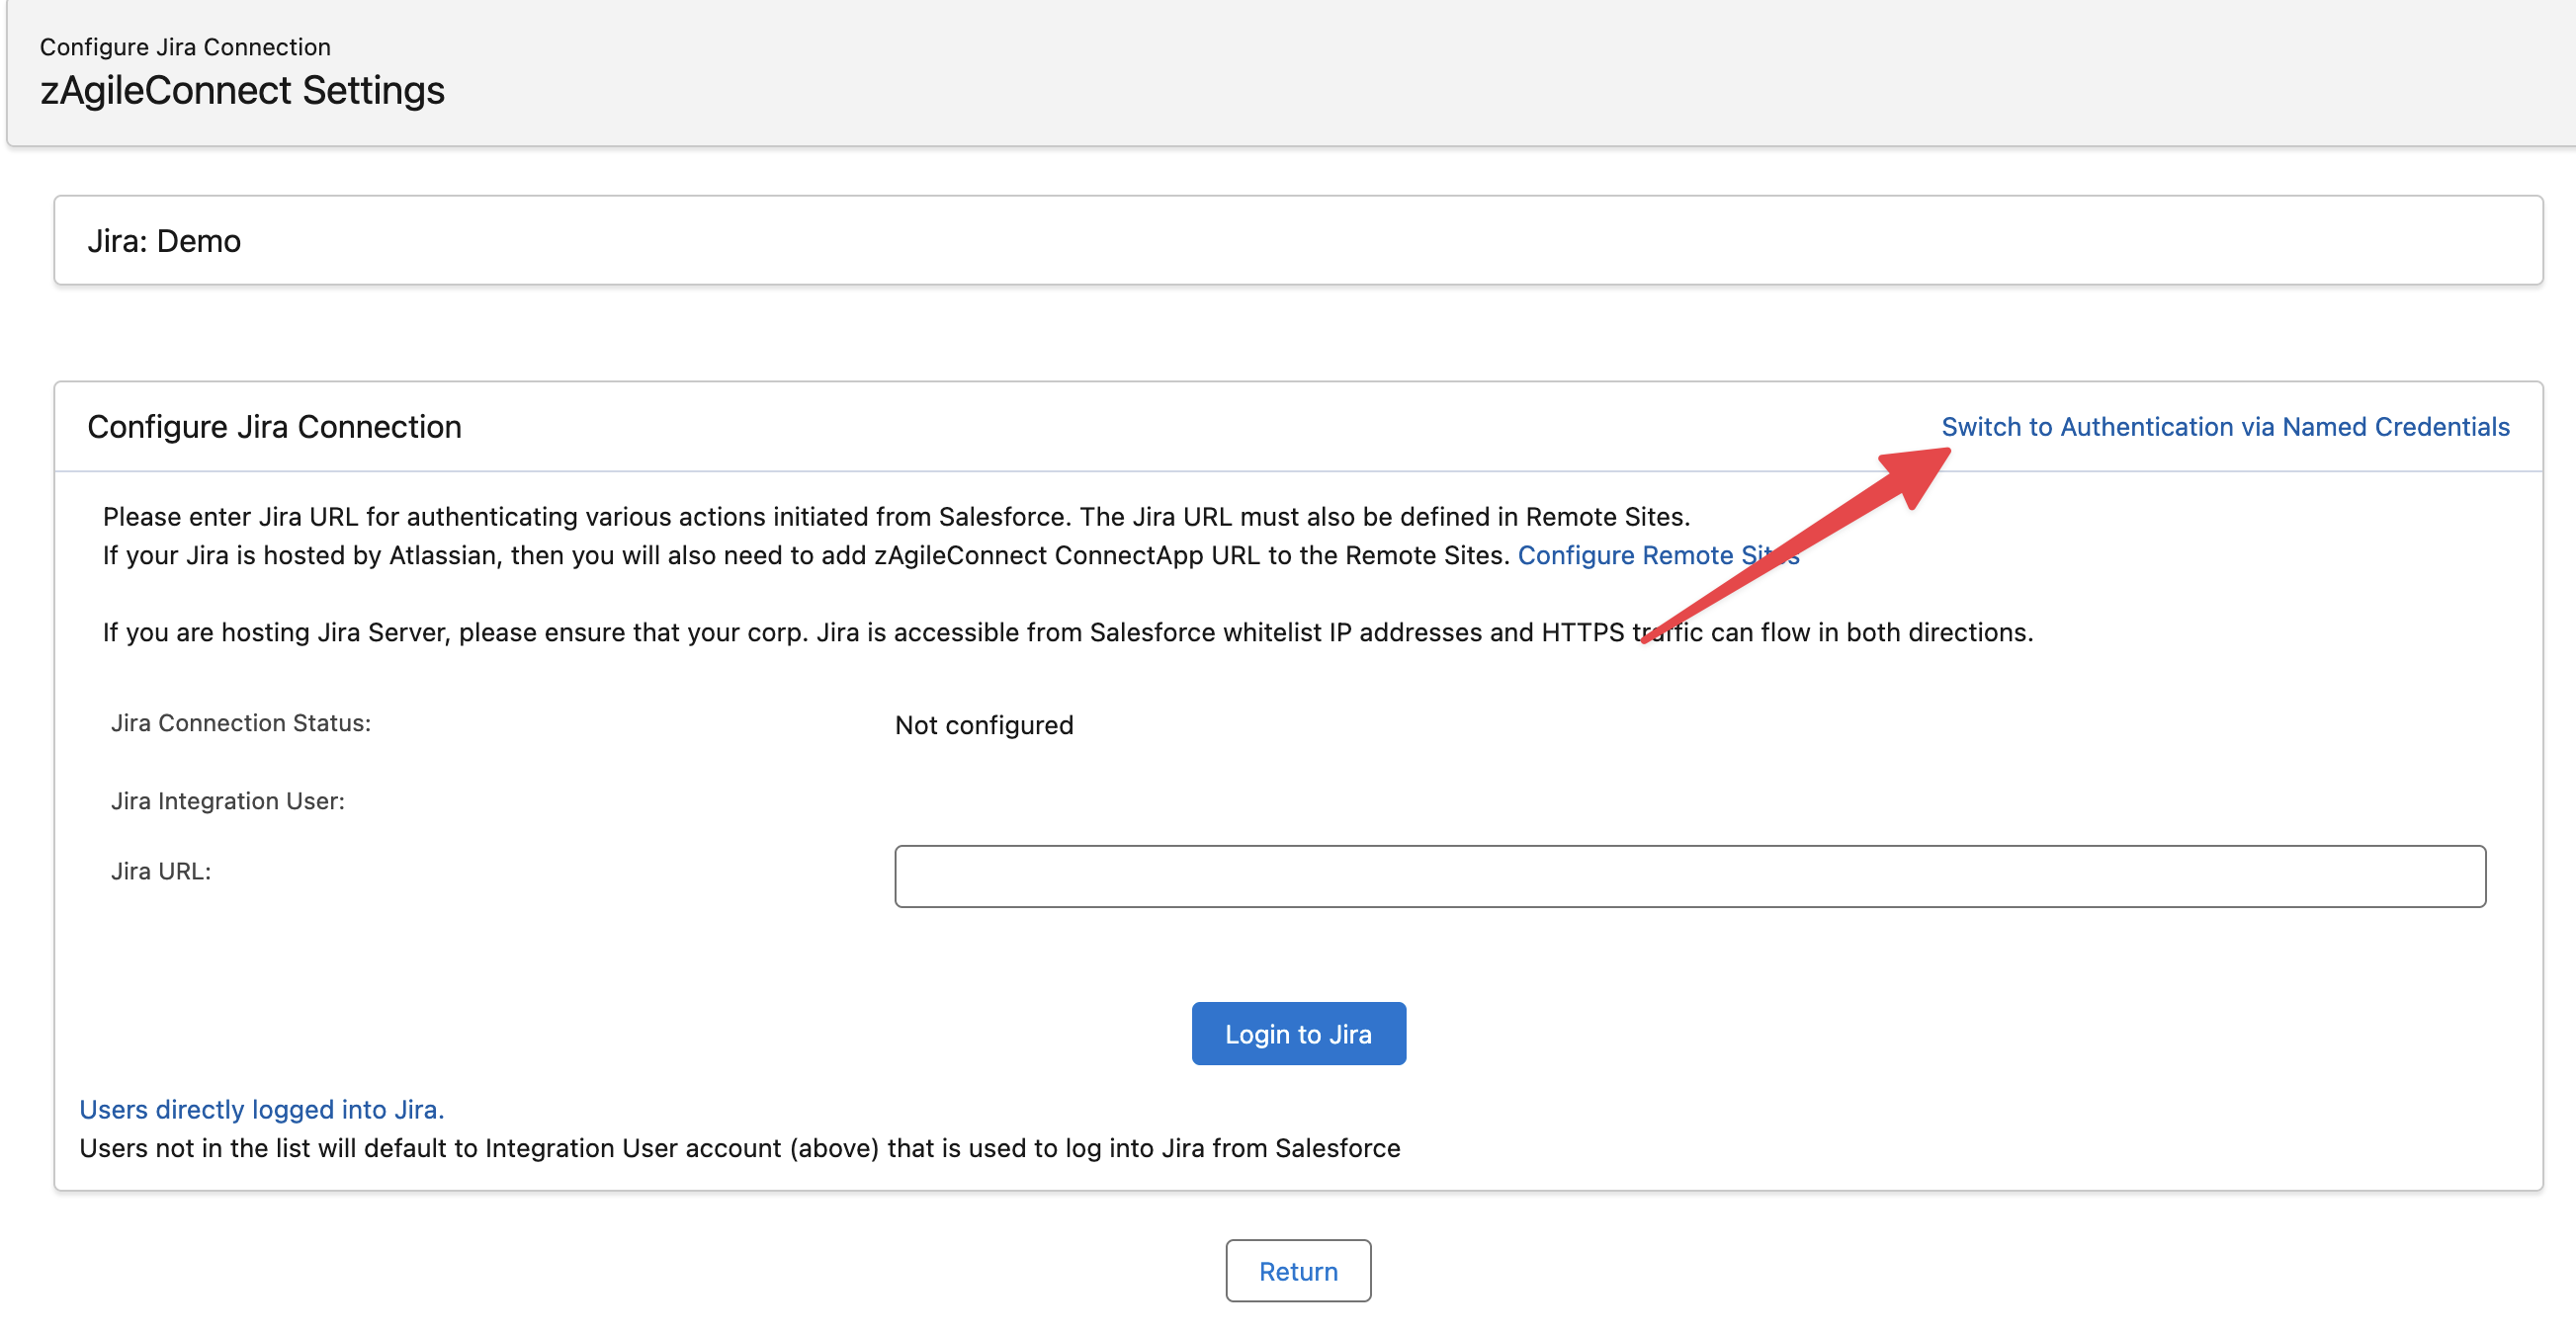The height and width of the screenshot is (1334, 2576).
Task: Click the Jira URL label
Action: coord(160,871)
